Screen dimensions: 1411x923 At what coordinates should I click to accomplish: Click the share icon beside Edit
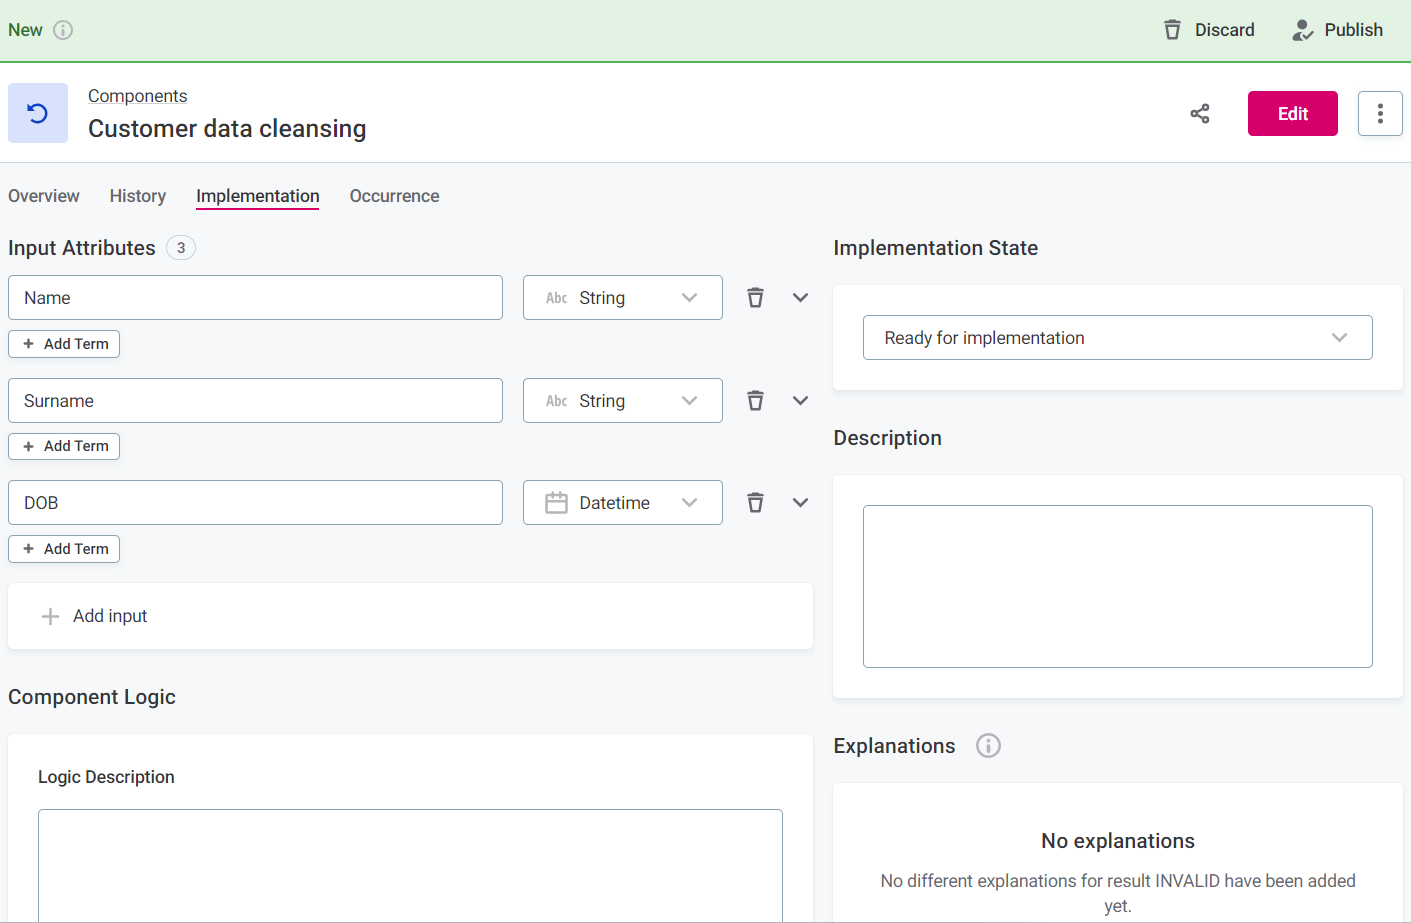[1200, 114]
